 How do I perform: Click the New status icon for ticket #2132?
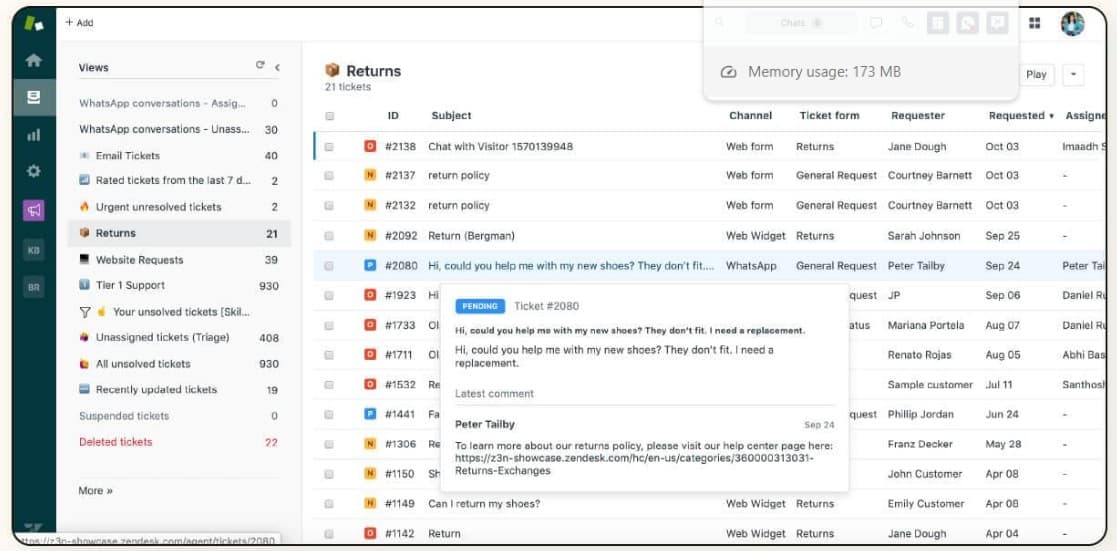(x=370, y=205)
